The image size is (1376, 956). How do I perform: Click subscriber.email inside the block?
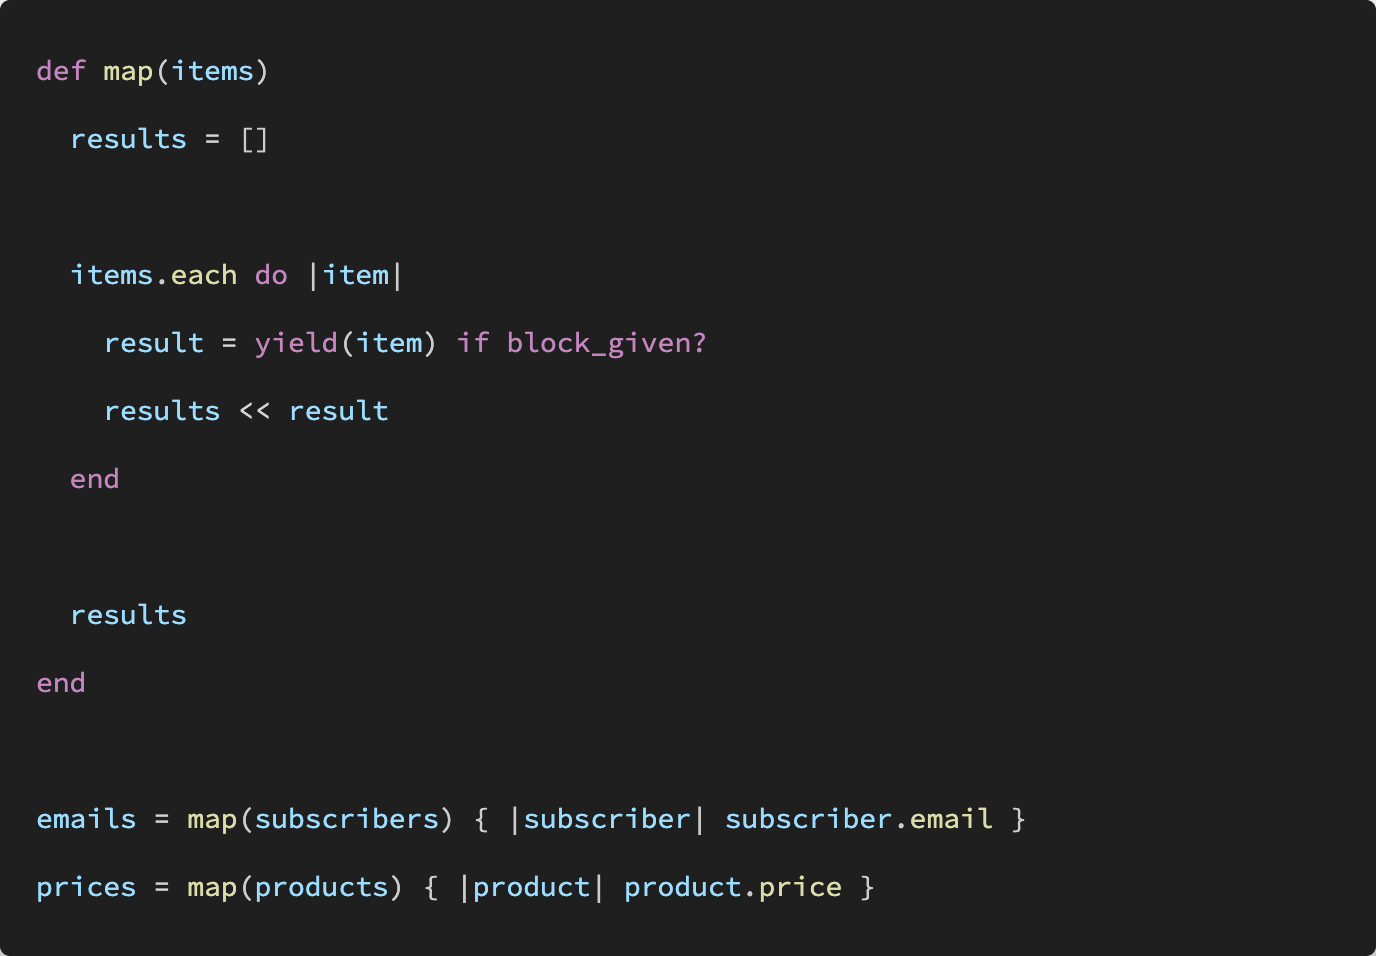point(859,819)
